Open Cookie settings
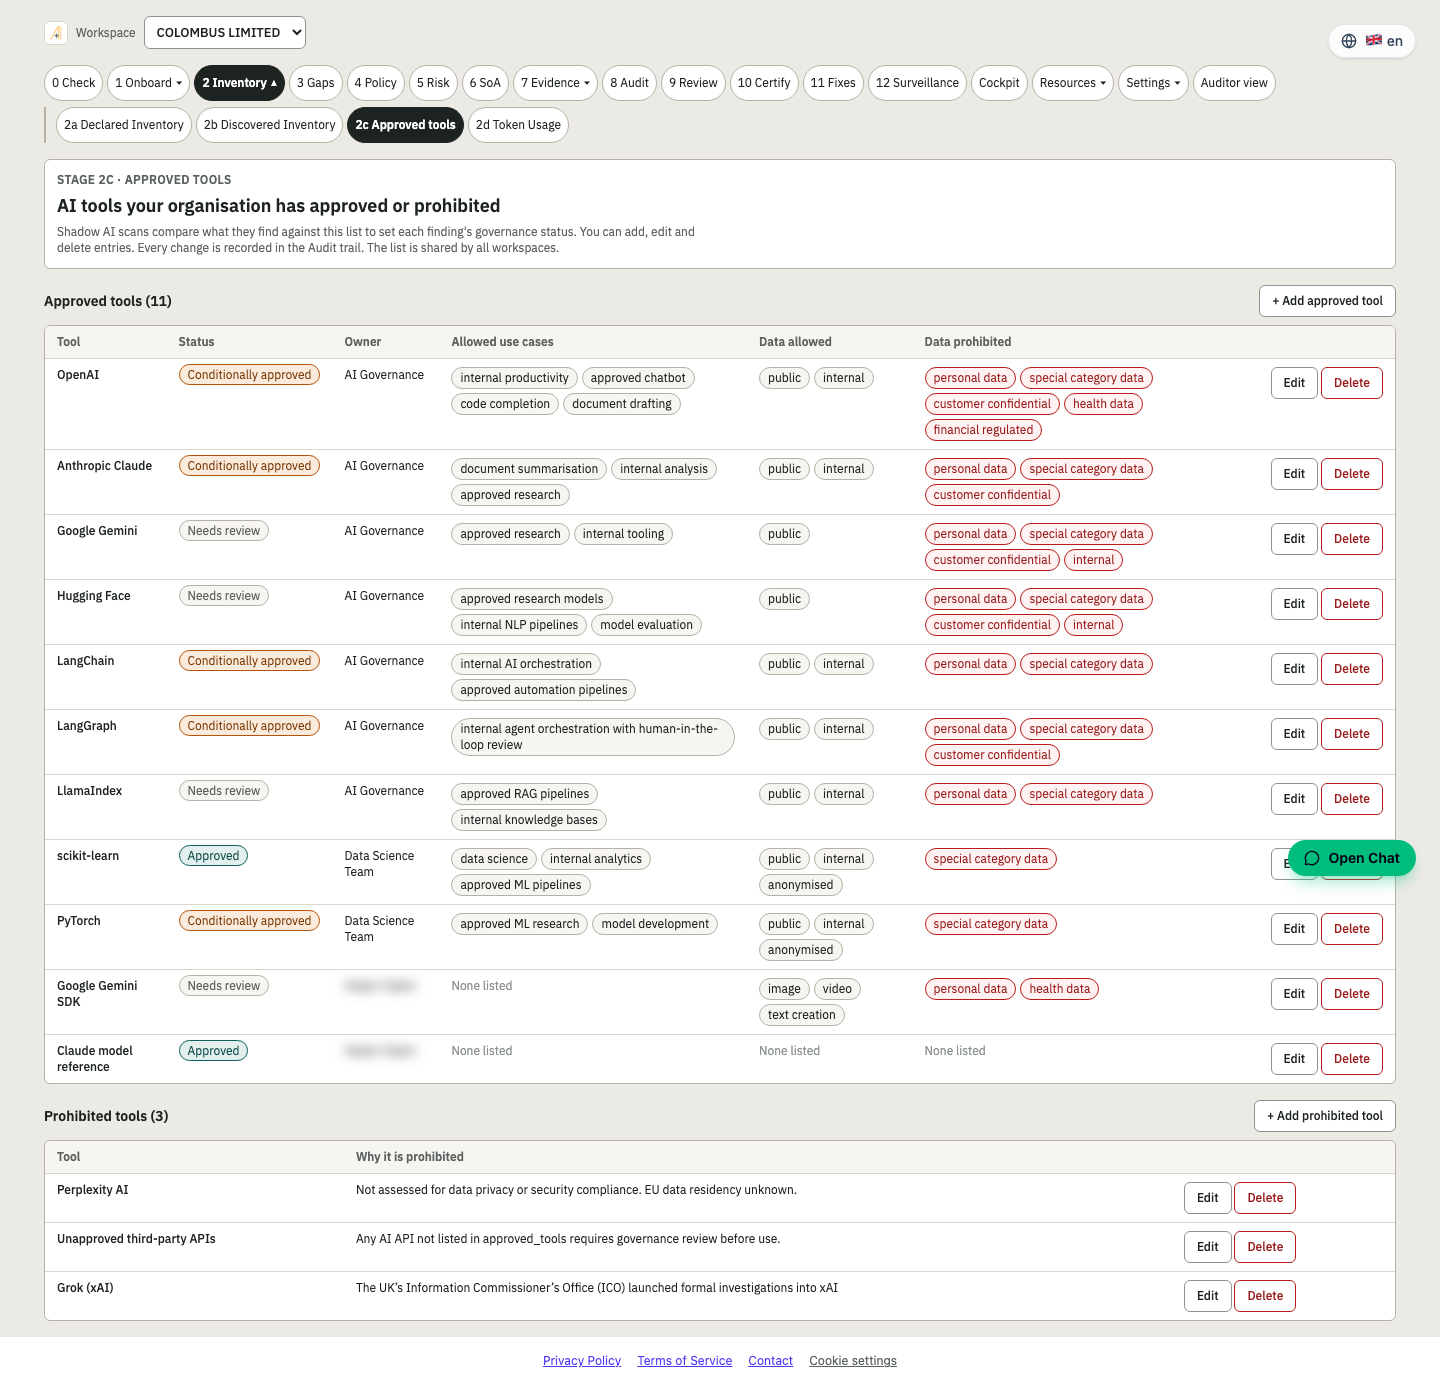The image size is (1440, 1385). 853,1361
